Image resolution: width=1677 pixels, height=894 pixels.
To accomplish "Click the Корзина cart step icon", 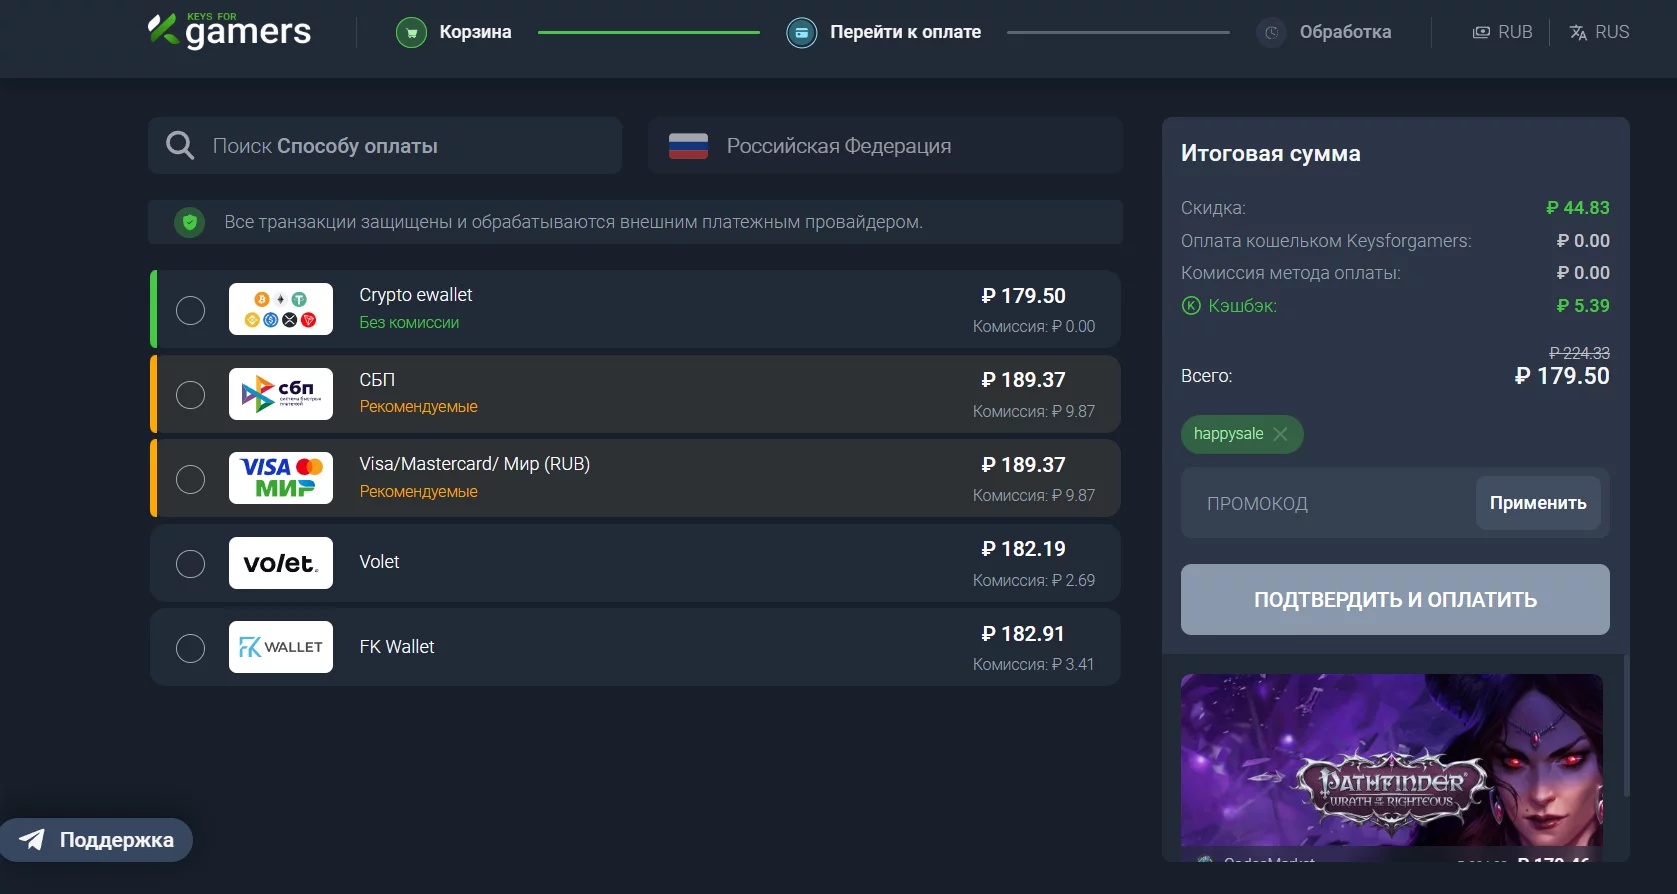I will tap(411, 33).
